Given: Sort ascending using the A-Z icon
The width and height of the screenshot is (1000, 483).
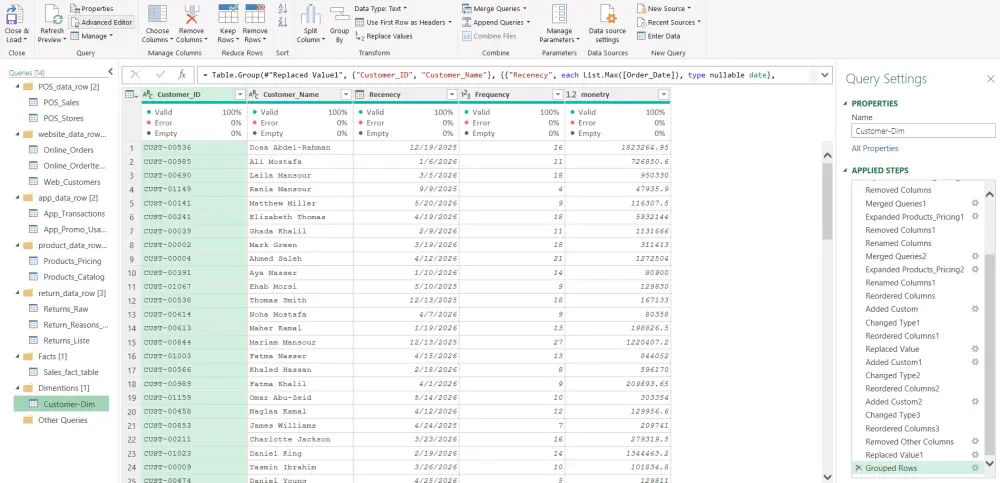Looking at the screenshot, I should pos(283,9).
